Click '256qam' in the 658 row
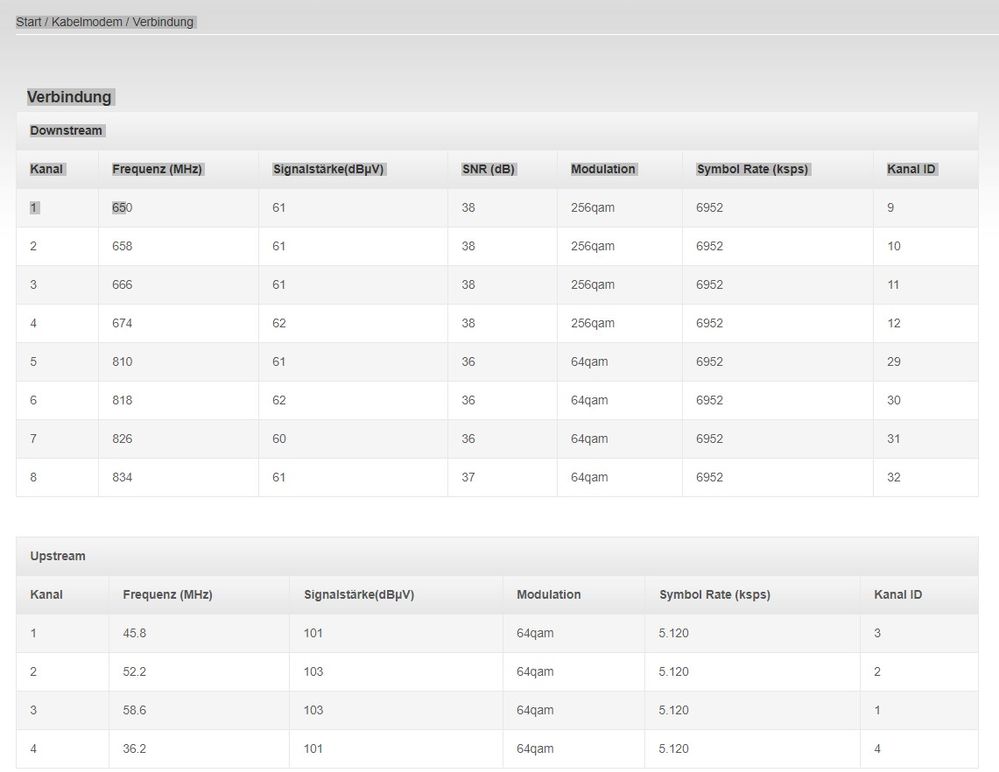Image resolution: width=999 pixels, height=772 pixels. 593,247
